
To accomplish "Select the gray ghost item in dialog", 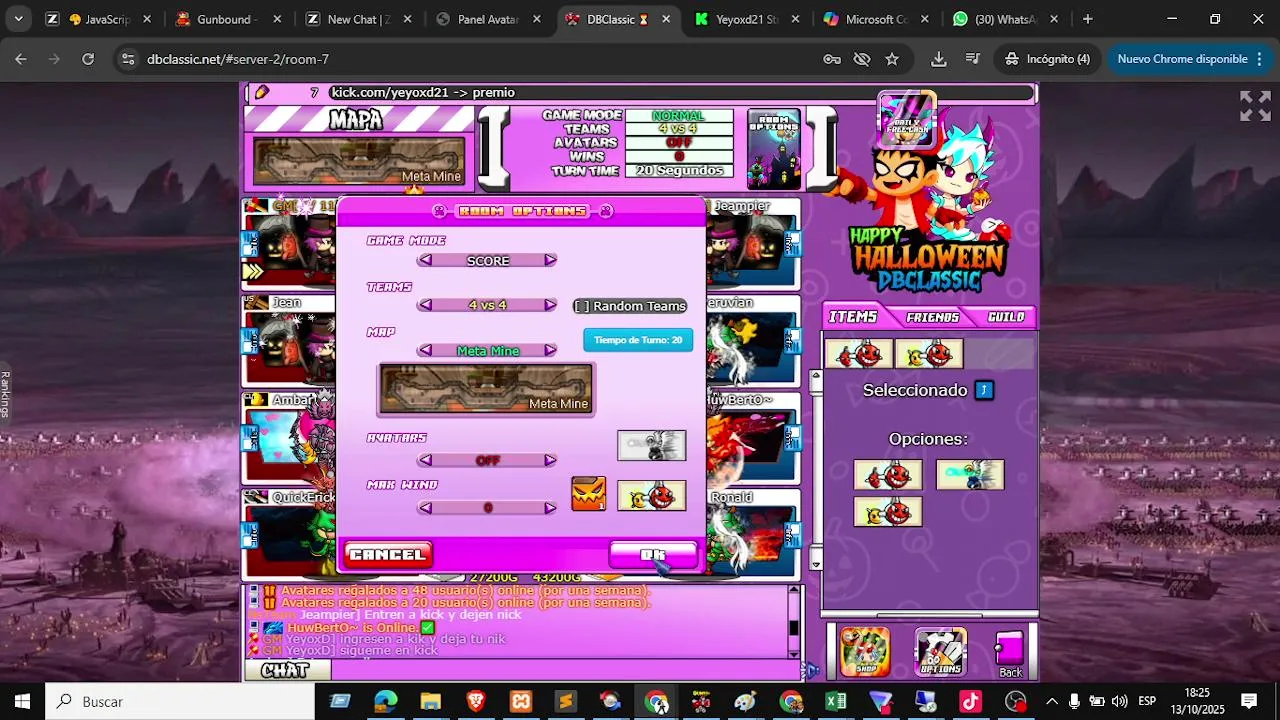I will pyautogui.click(x=652, y=445).
